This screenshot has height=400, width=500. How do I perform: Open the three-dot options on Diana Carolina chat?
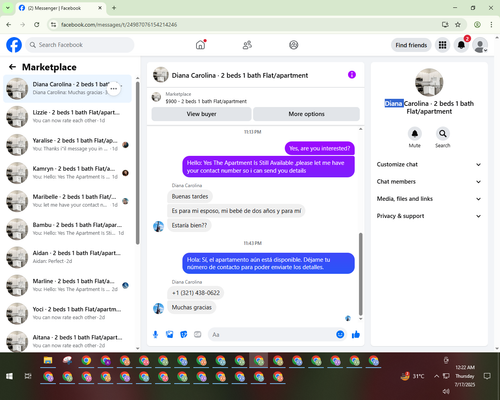click(114, 89)
